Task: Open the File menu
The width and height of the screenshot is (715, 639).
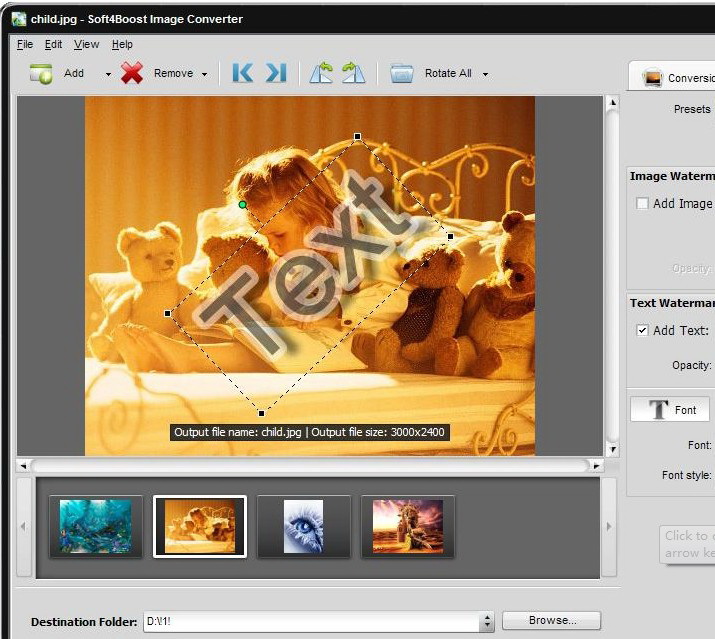Action: point(25,45)
